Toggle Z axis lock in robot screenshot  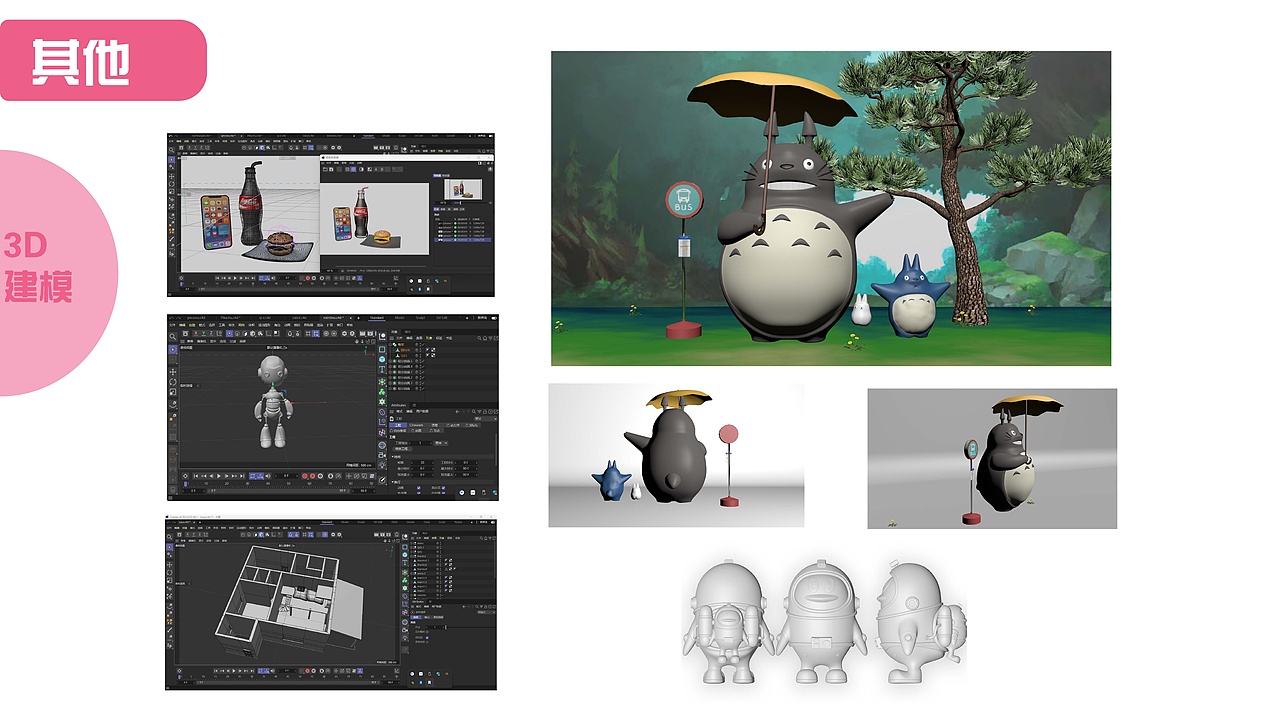211,334
